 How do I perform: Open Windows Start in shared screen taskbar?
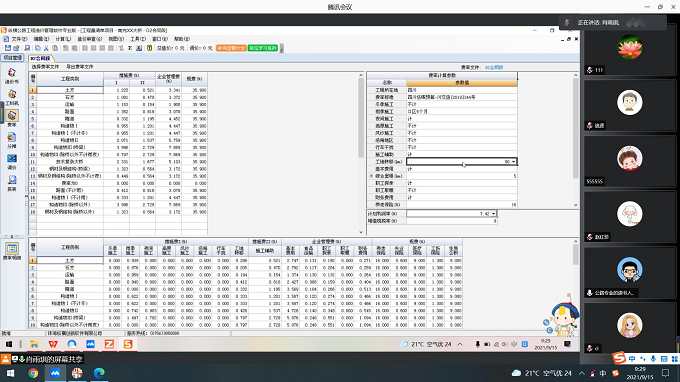[9, 344]
